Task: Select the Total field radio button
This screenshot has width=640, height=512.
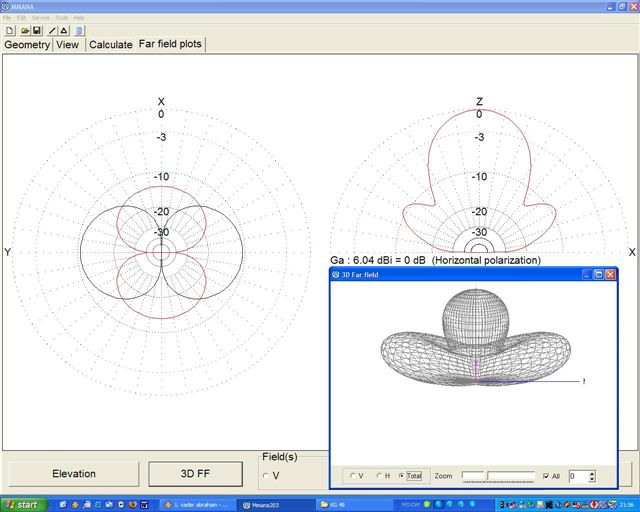Action: point(402,476)
